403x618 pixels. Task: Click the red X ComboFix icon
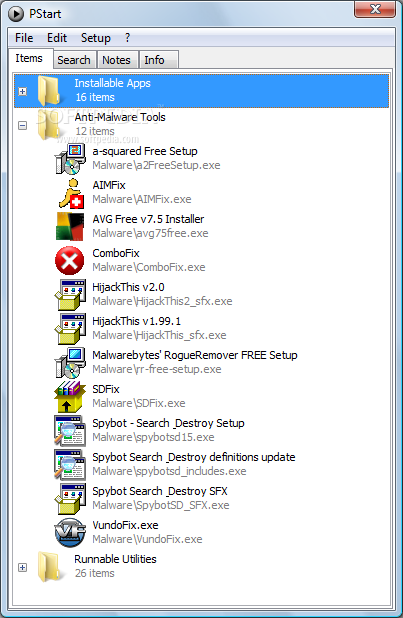(70, 261)
